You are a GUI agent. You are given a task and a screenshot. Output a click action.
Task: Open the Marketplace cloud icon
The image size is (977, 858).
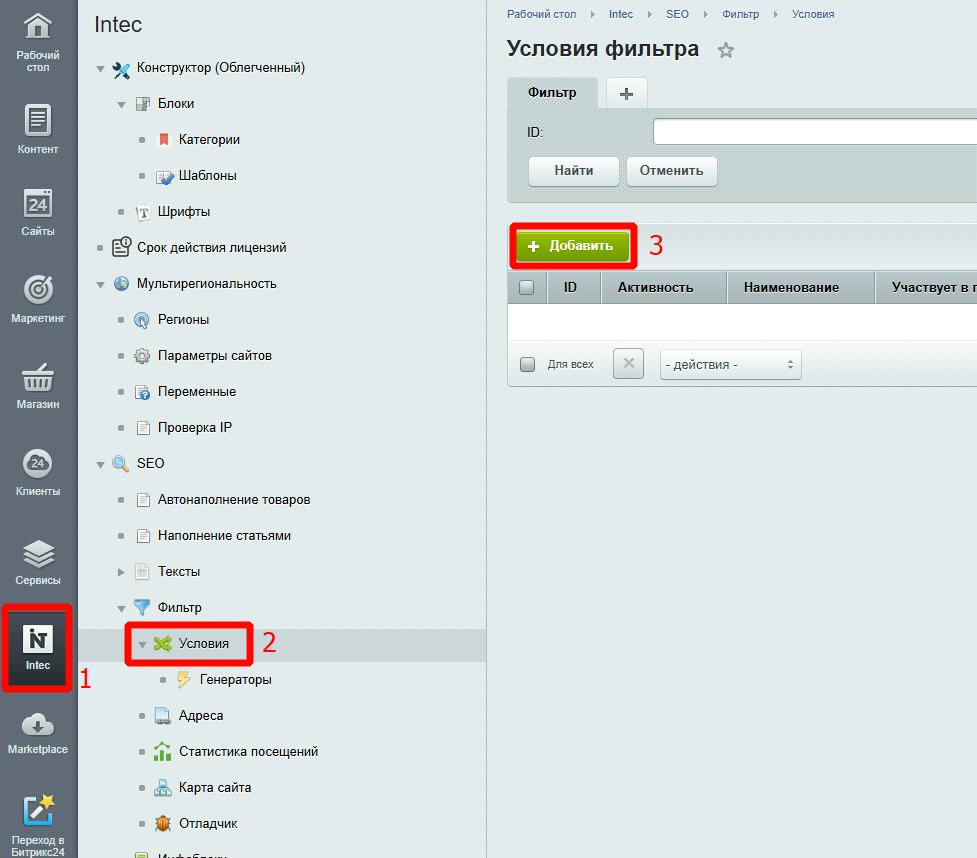38,726
